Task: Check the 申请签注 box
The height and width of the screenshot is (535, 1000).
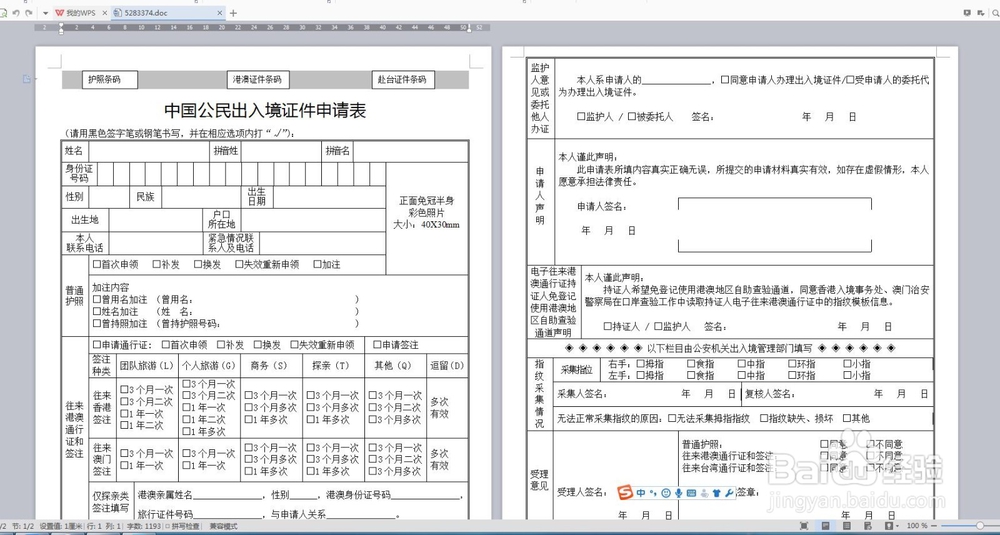Action: (x=377, y=344)
